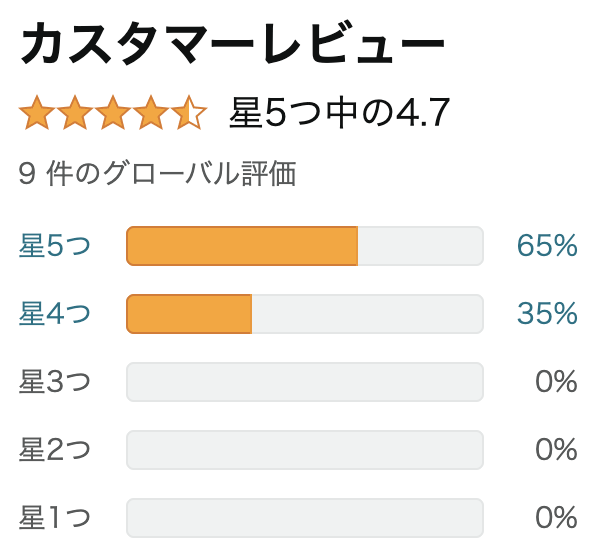Click the fourth rating star icon
The width and height of the screenshot is (596, 544).
point(151,113)
